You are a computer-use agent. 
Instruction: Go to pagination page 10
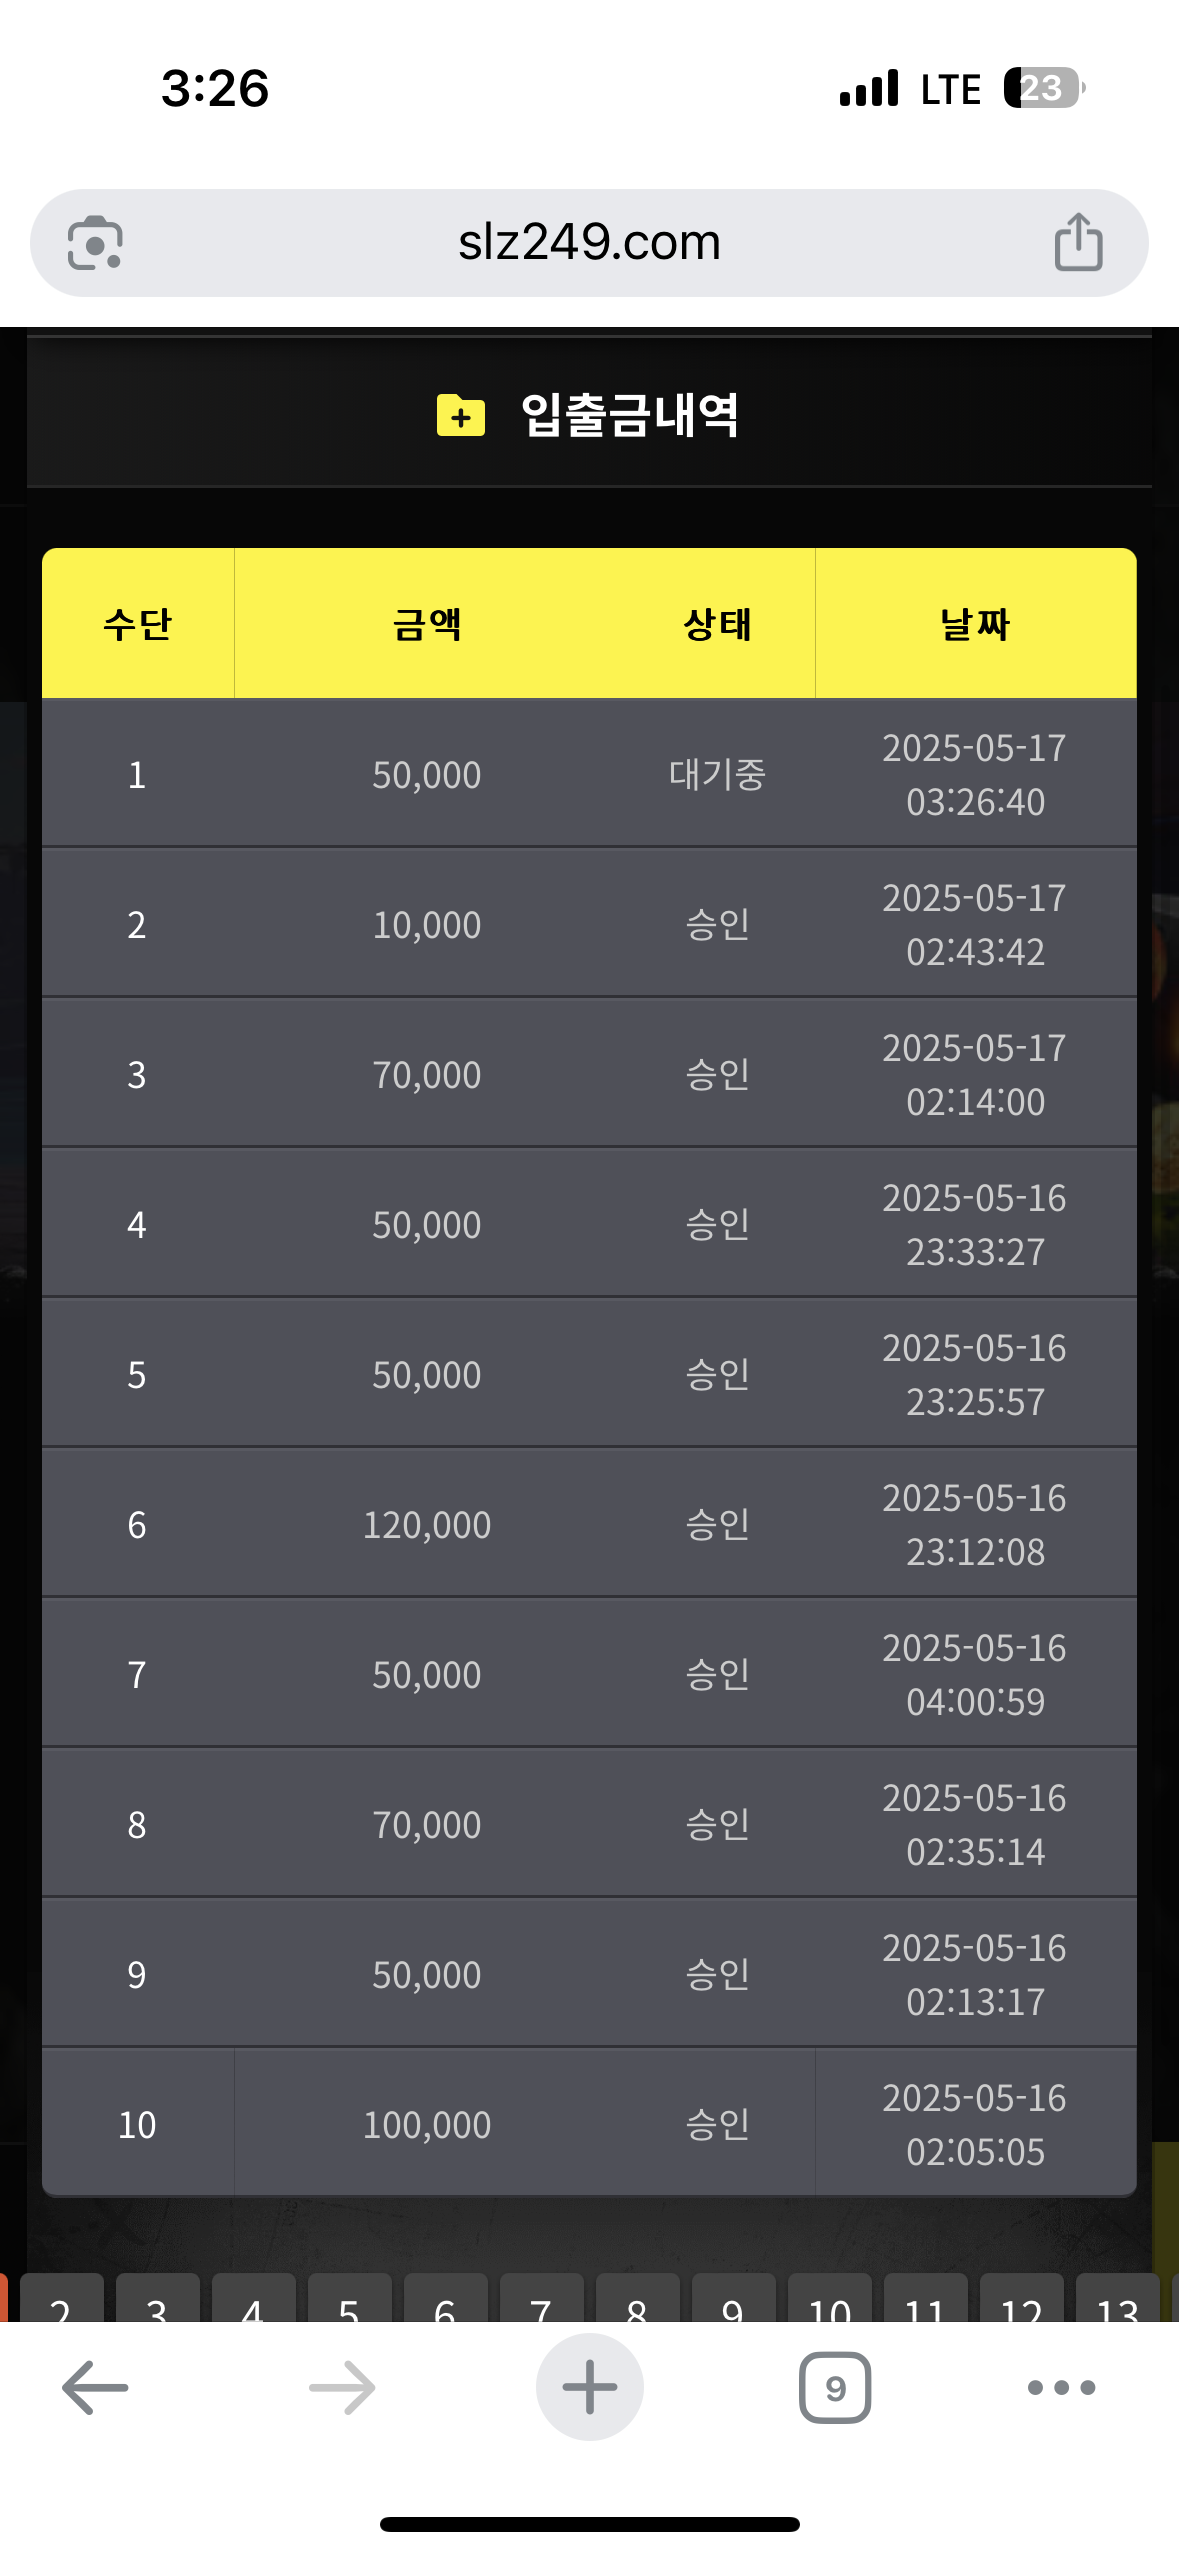coord(829,2302)
